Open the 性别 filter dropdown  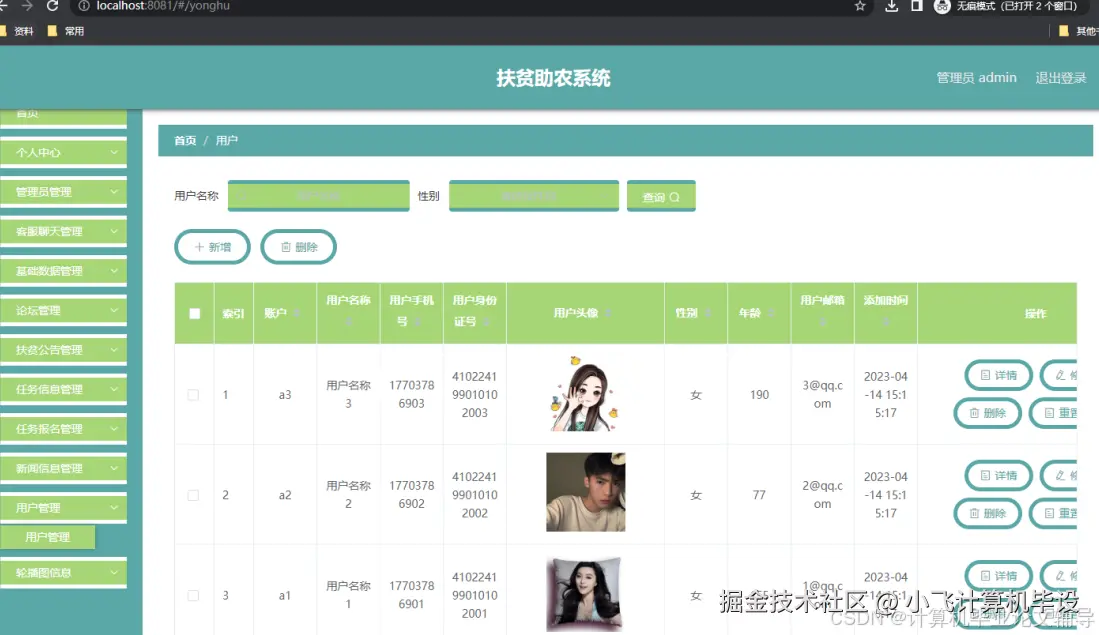click(x=533, y=196)
